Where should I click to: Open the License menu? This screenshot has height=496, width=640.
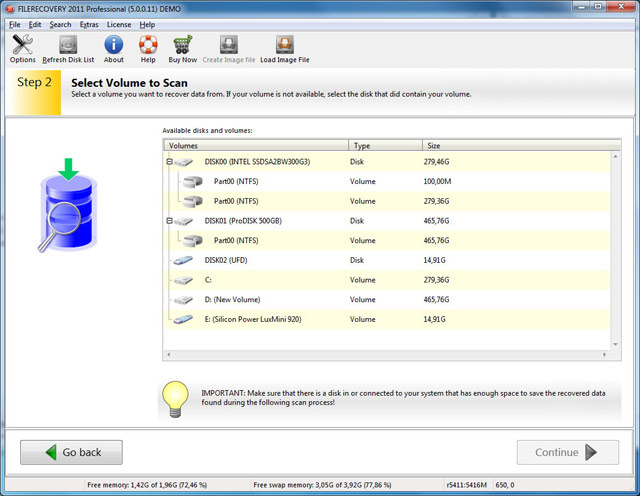point(119,24)
